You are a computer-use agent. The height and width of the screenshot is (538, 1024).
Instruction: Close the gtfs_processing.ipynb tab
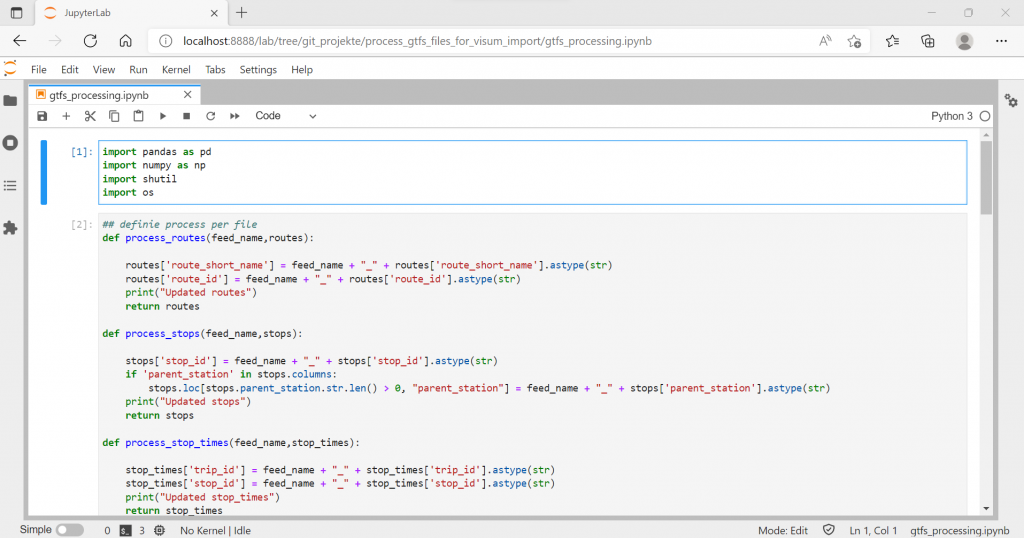pyautogui.click(x=187, y=95)
